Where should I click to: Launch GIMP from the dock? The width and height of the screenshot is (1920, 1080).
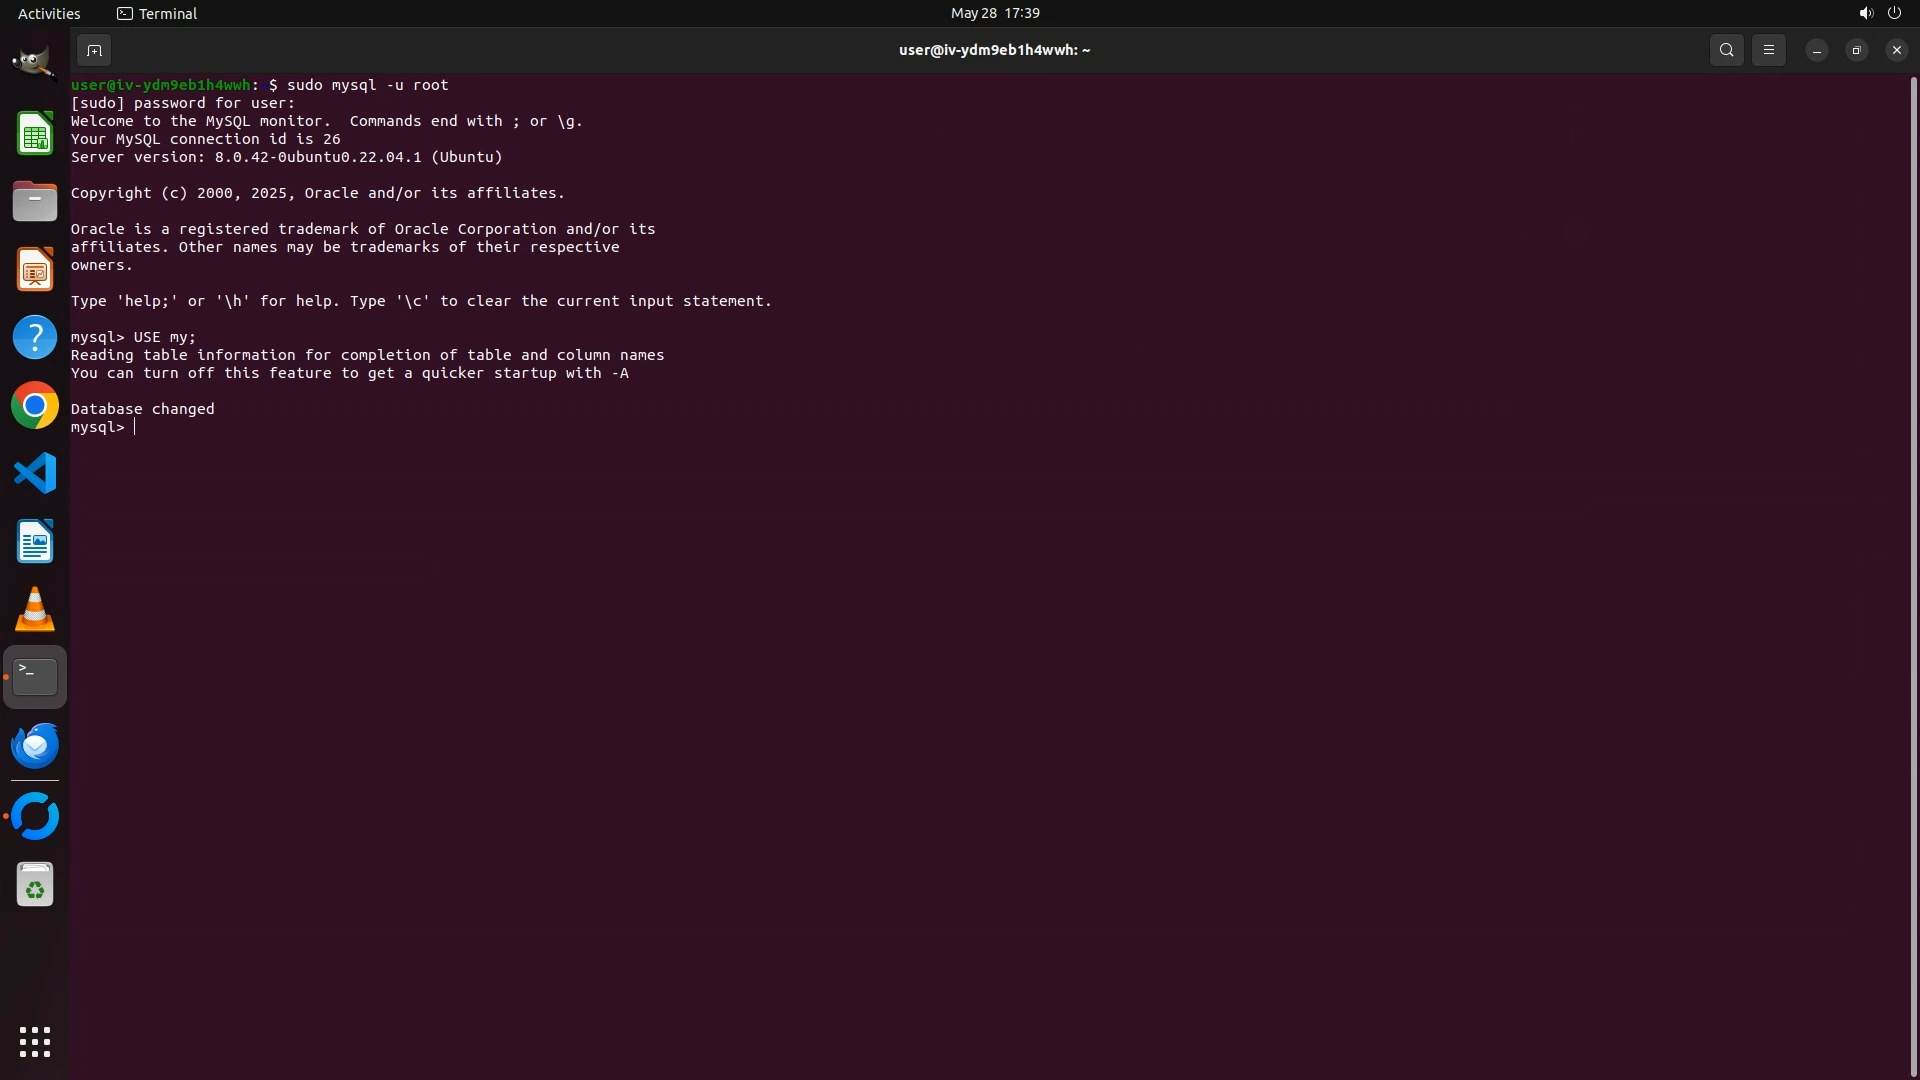pos(35,64)
